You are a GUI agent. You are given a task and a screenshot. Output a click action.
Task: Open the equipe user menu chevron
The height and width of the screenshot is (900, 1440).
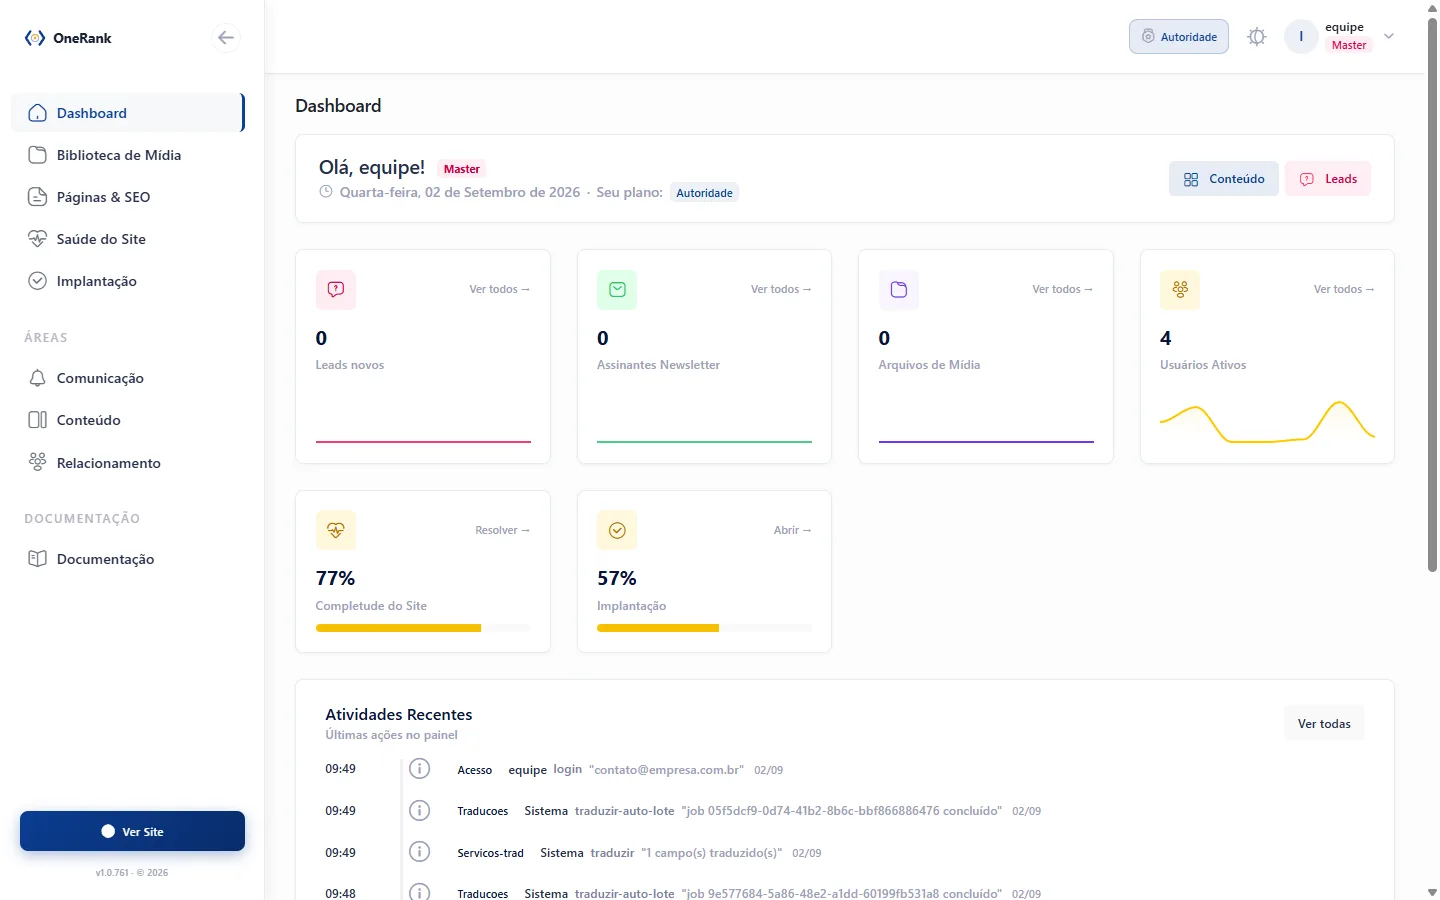point(1389,37)
